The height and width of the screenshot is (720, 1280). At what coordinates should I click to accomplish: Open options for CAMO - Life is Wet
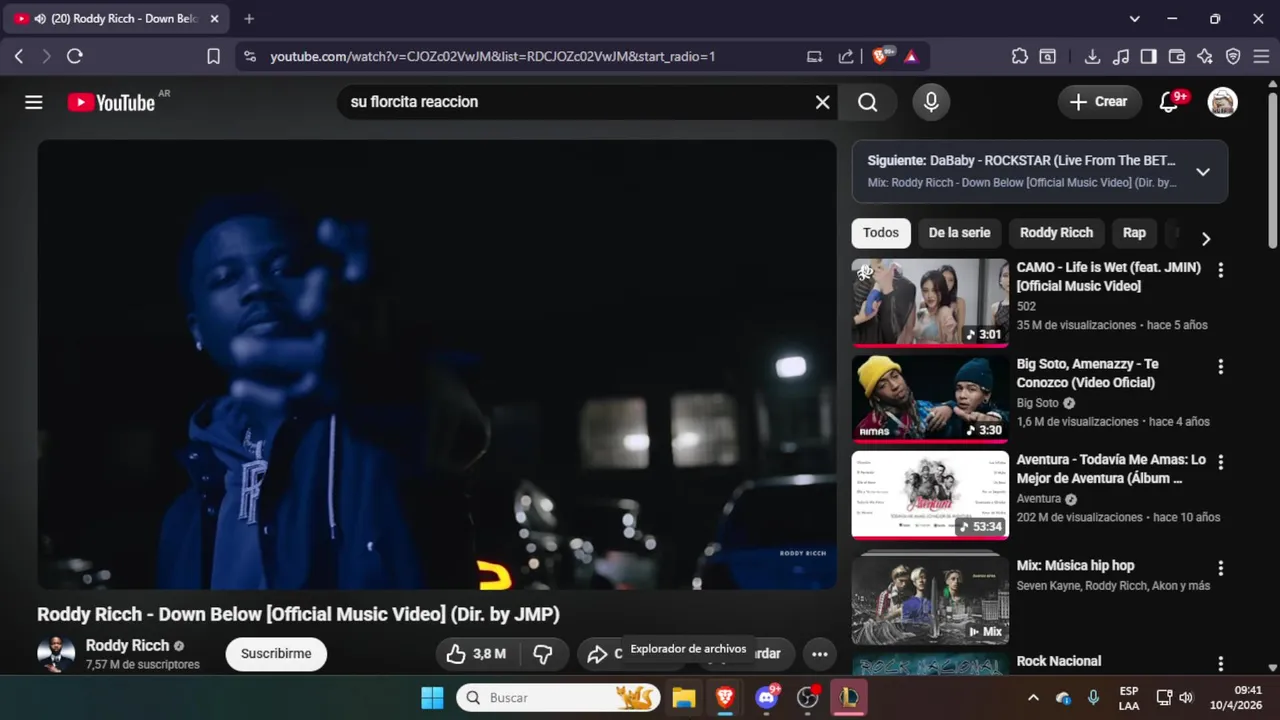click(x=1220, y=270)
